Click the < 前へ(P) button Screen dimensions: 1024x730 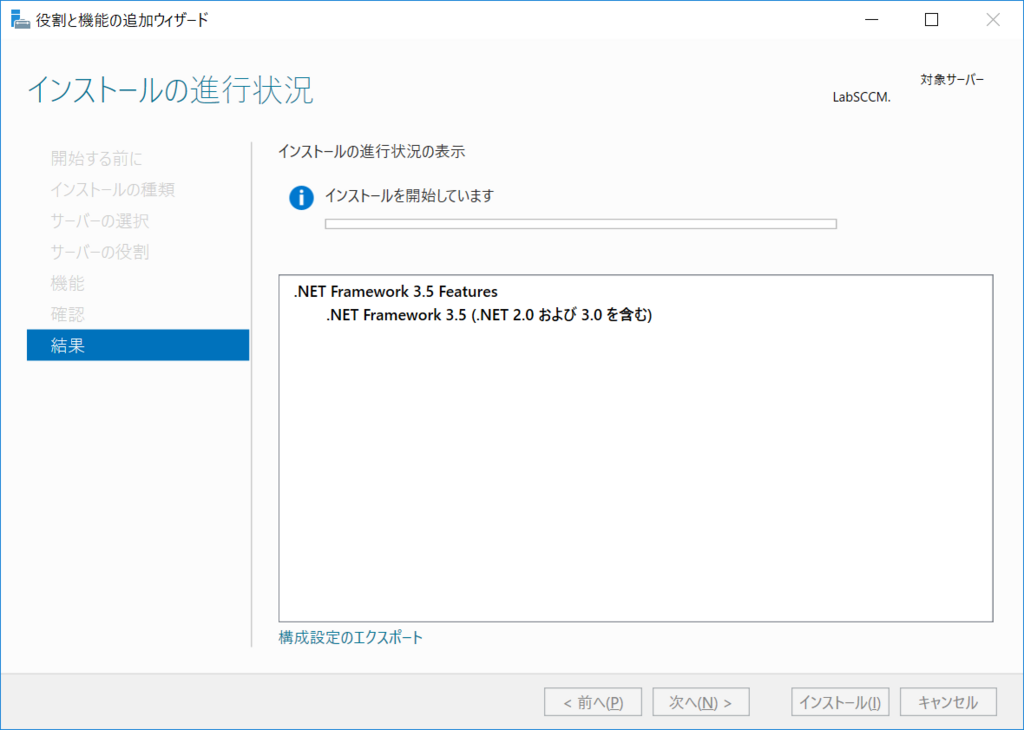(593, 703)
